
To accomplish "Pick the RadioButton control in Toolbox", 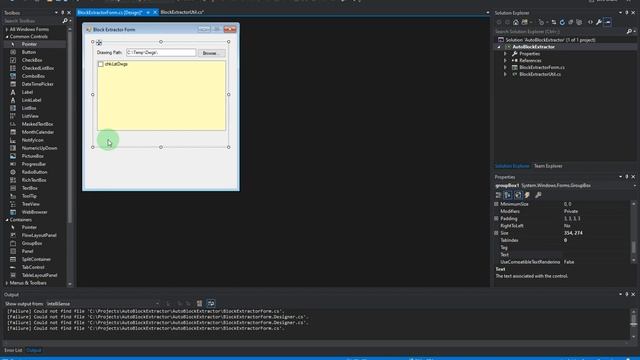I will click(35, 172).
